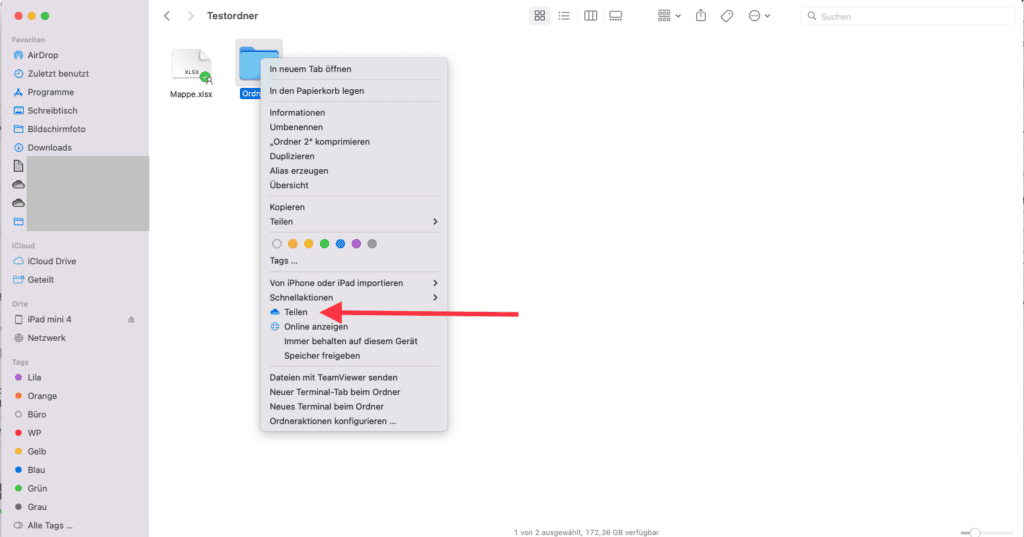The width and height of the screenshot is (1024, 537).
Task: Open the Action menu (ellipsis) in toolbar
Action: tap(759, 16)
